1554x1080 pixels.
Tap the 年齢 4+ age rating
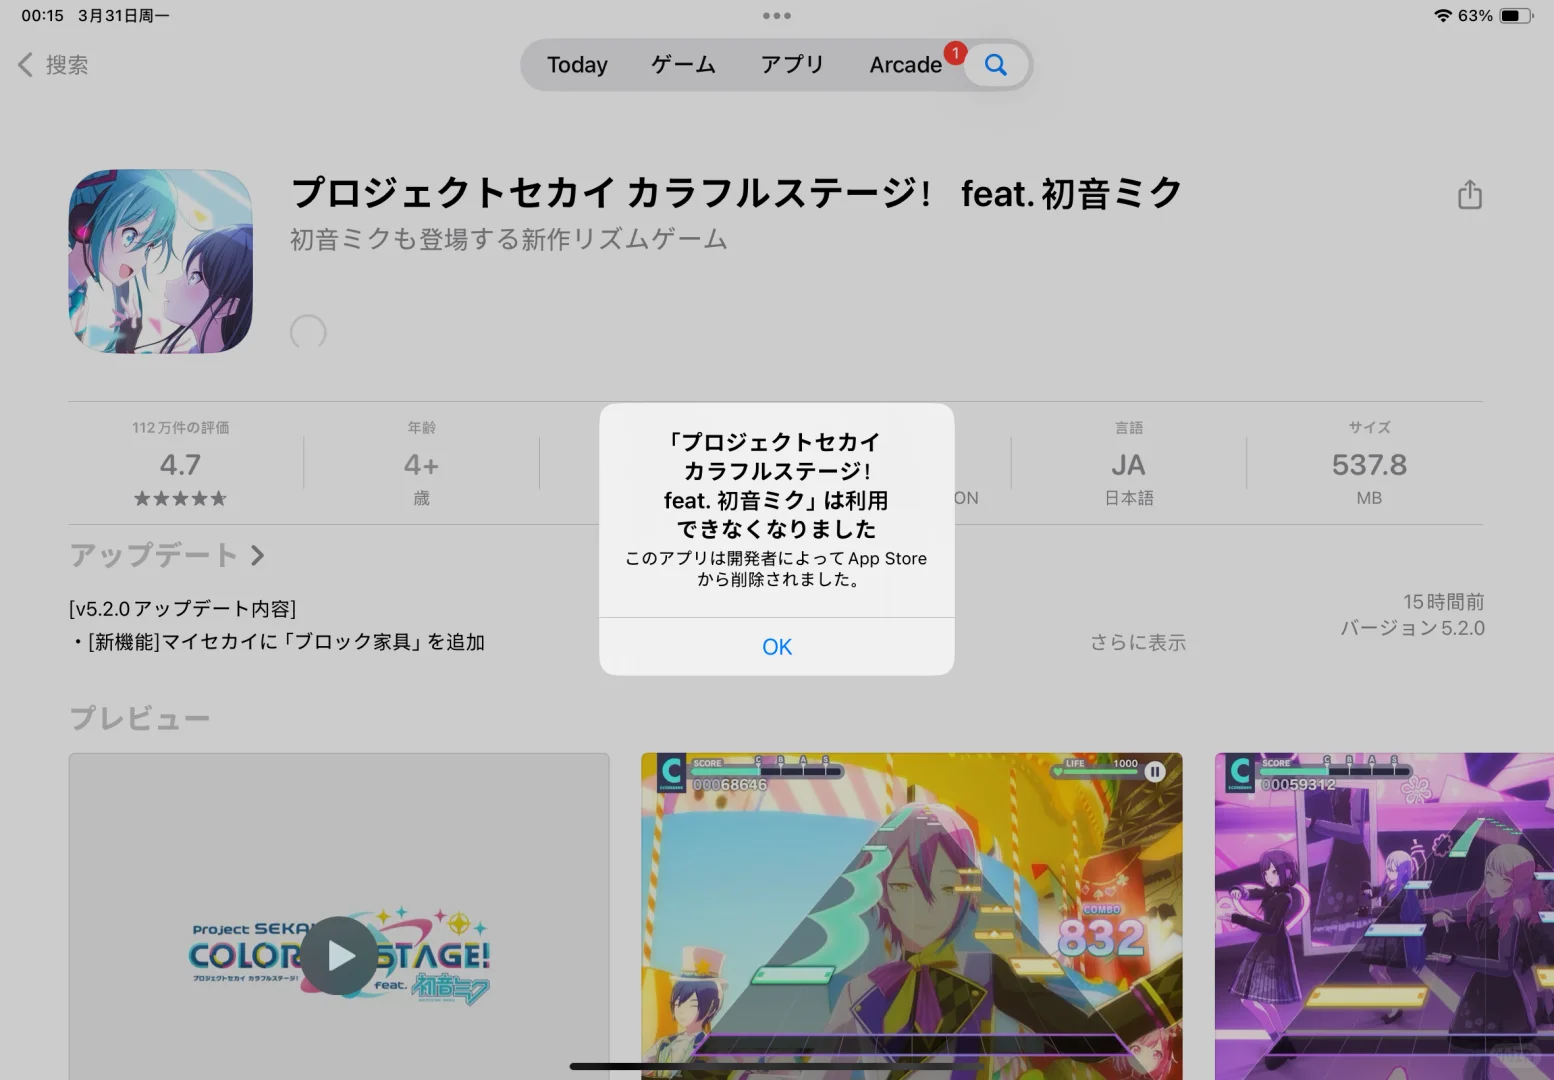[421, 463]
